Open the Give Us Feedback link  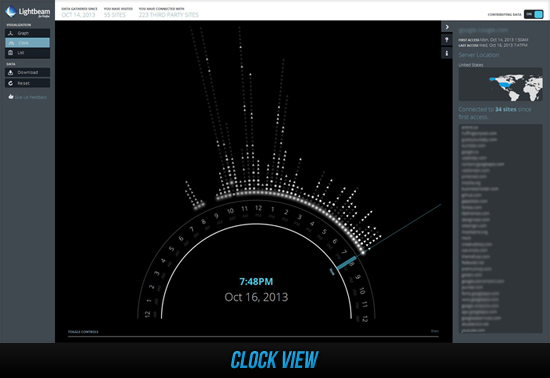31,97
